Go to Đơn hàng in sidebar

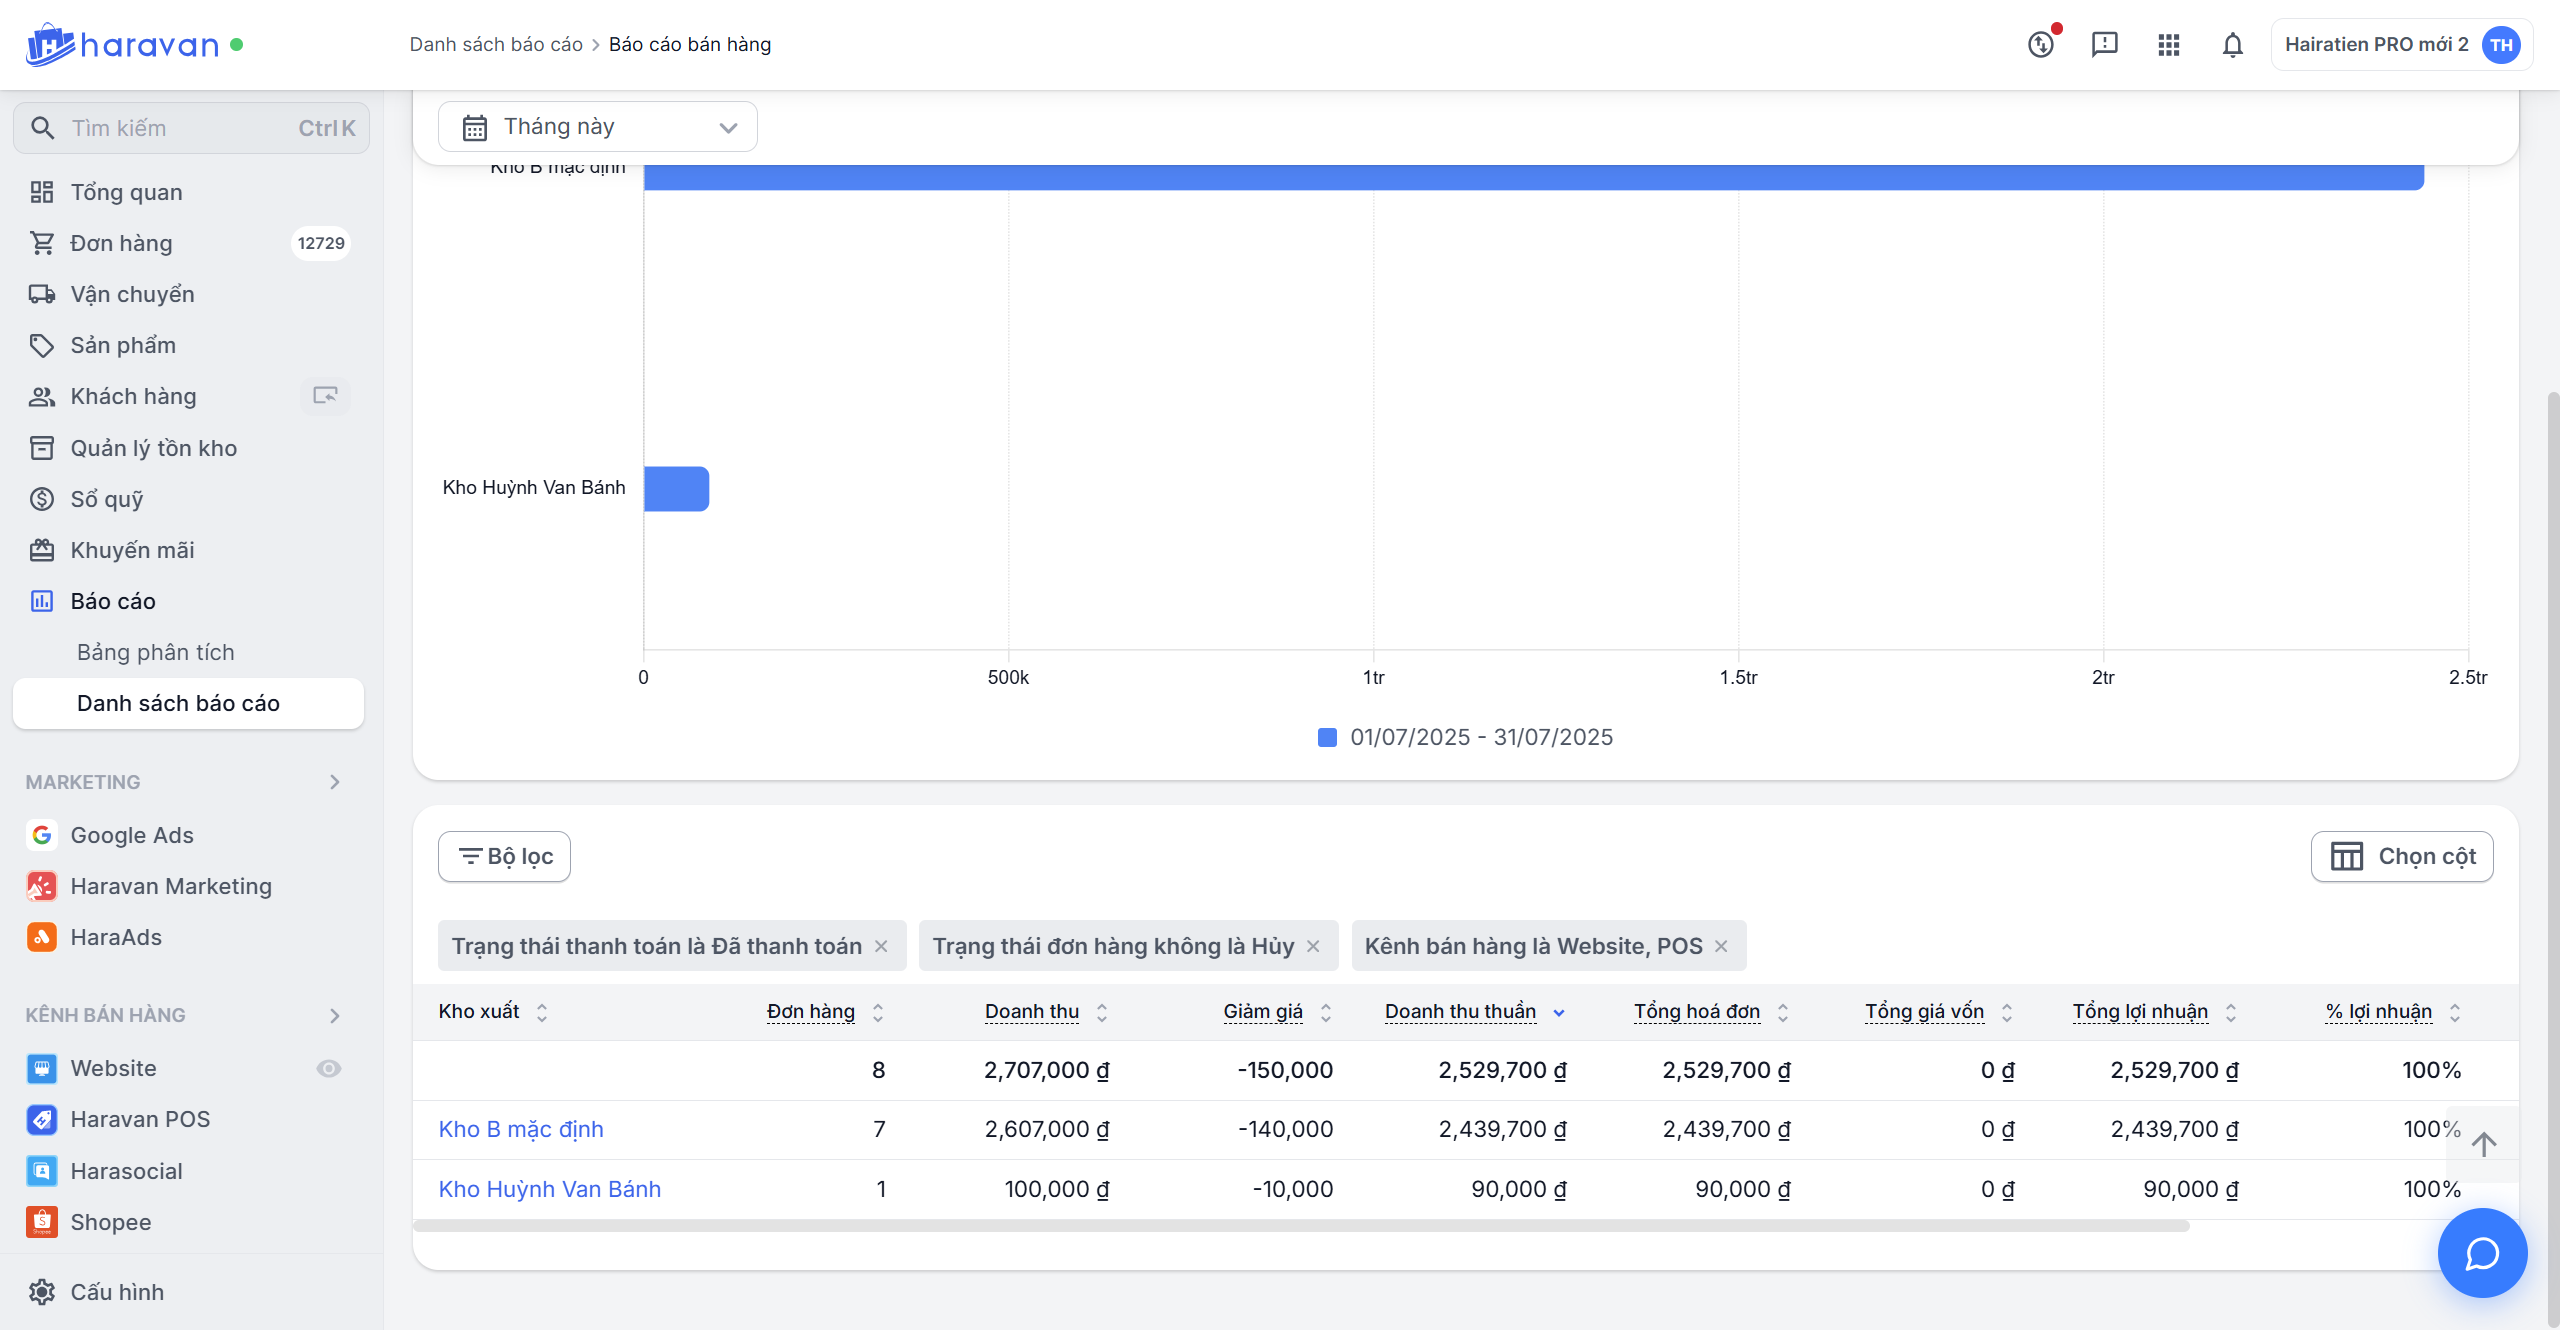(121, 243)
